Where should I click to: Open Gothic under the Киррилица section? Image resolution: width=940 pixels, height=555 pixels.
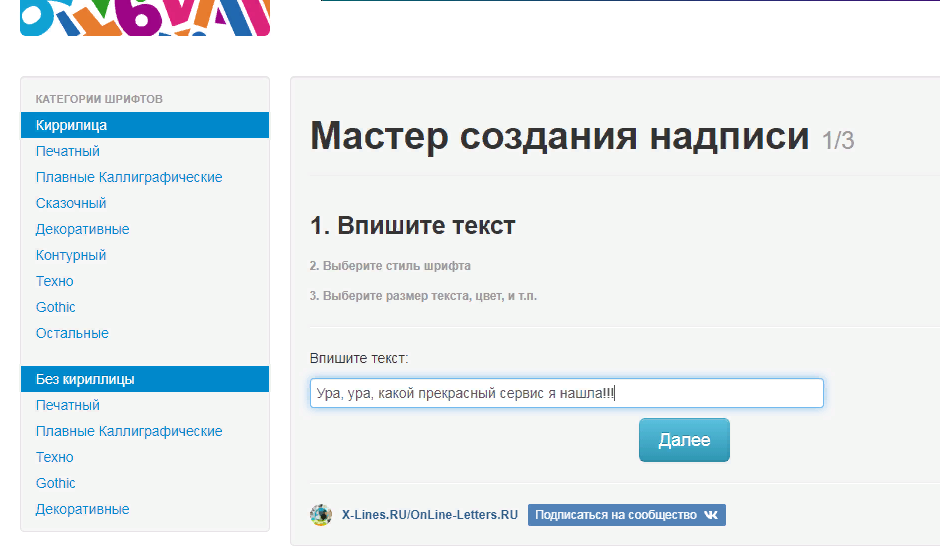pyautogui.click(x=56, y=307)
